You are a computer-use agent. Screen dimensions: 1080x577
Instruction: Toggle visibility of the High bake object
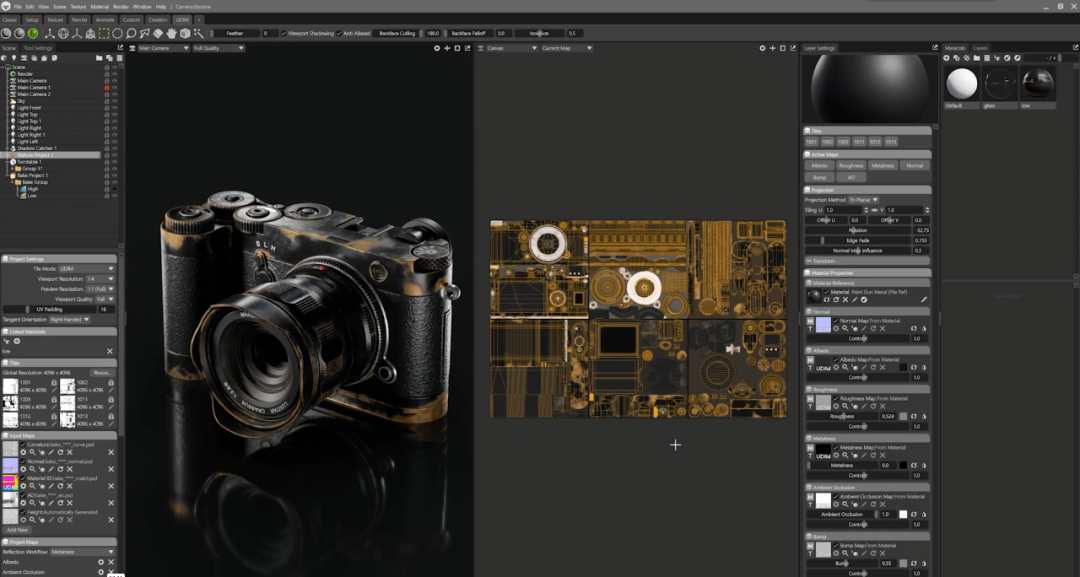point(114,189)
